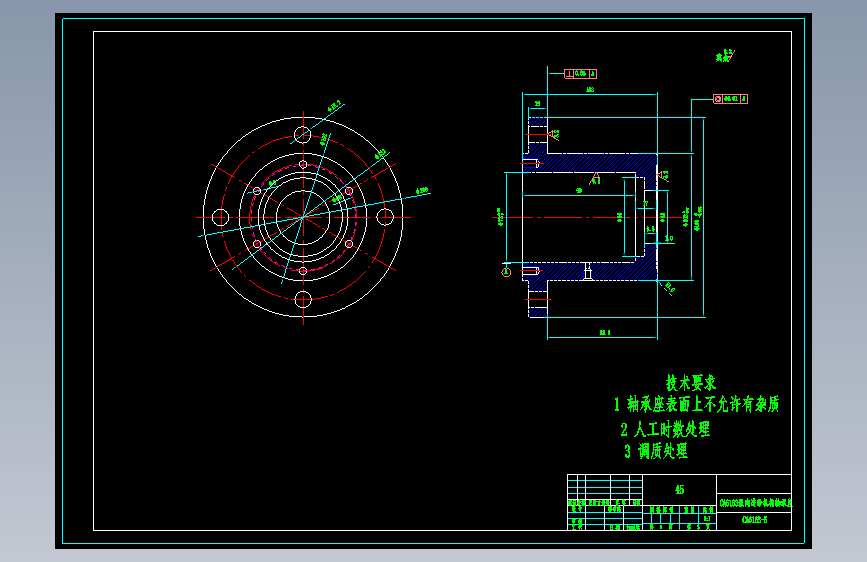Pick the material value 45 in title block
The width and height of the screenshot is (867, 562).
680,490
